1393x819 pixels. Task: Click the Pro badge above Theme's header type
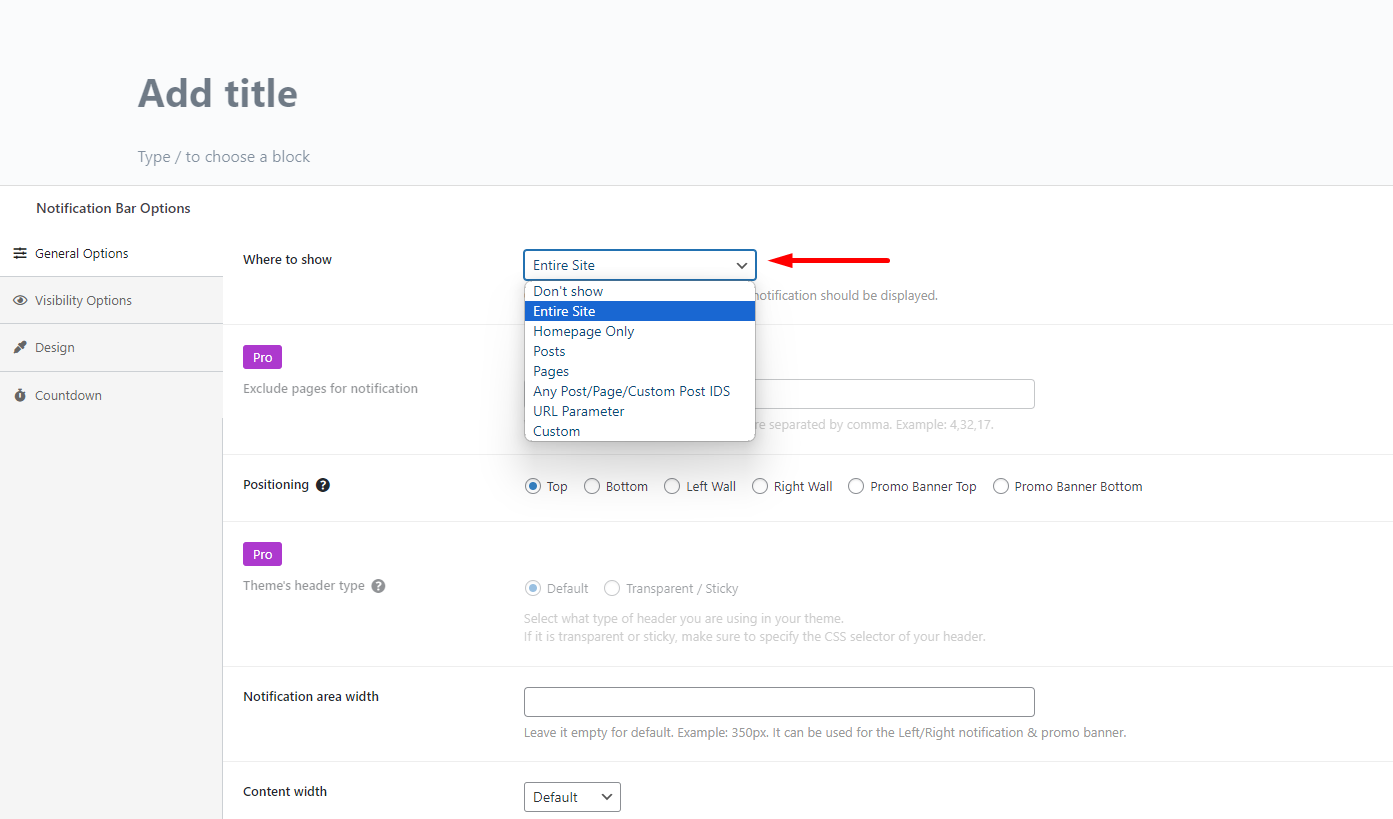[x=262, y=555]
